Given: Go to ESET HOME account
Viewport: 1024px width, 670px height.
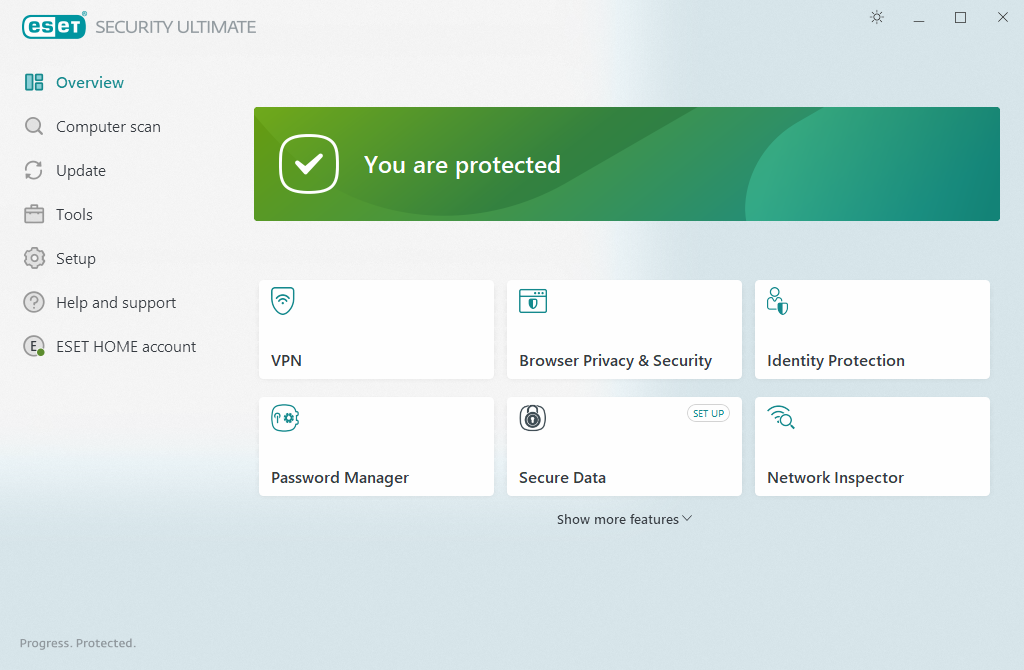Looking at the screenshot, I should [125, 347].
